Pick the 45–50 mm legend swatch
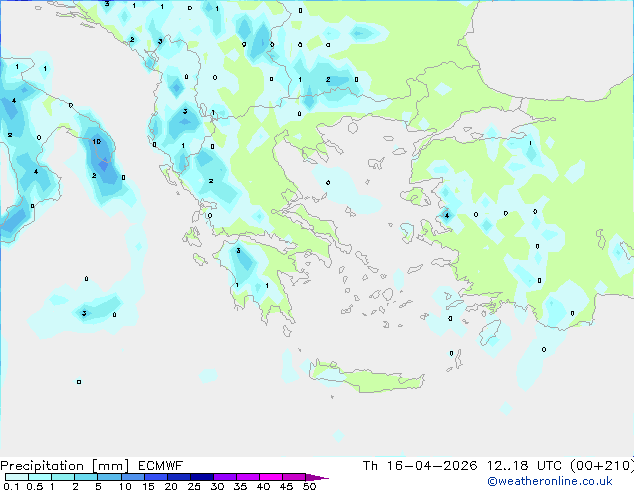Image resolution: width=634 pixels, height=490 pixels. coord(294,477)
